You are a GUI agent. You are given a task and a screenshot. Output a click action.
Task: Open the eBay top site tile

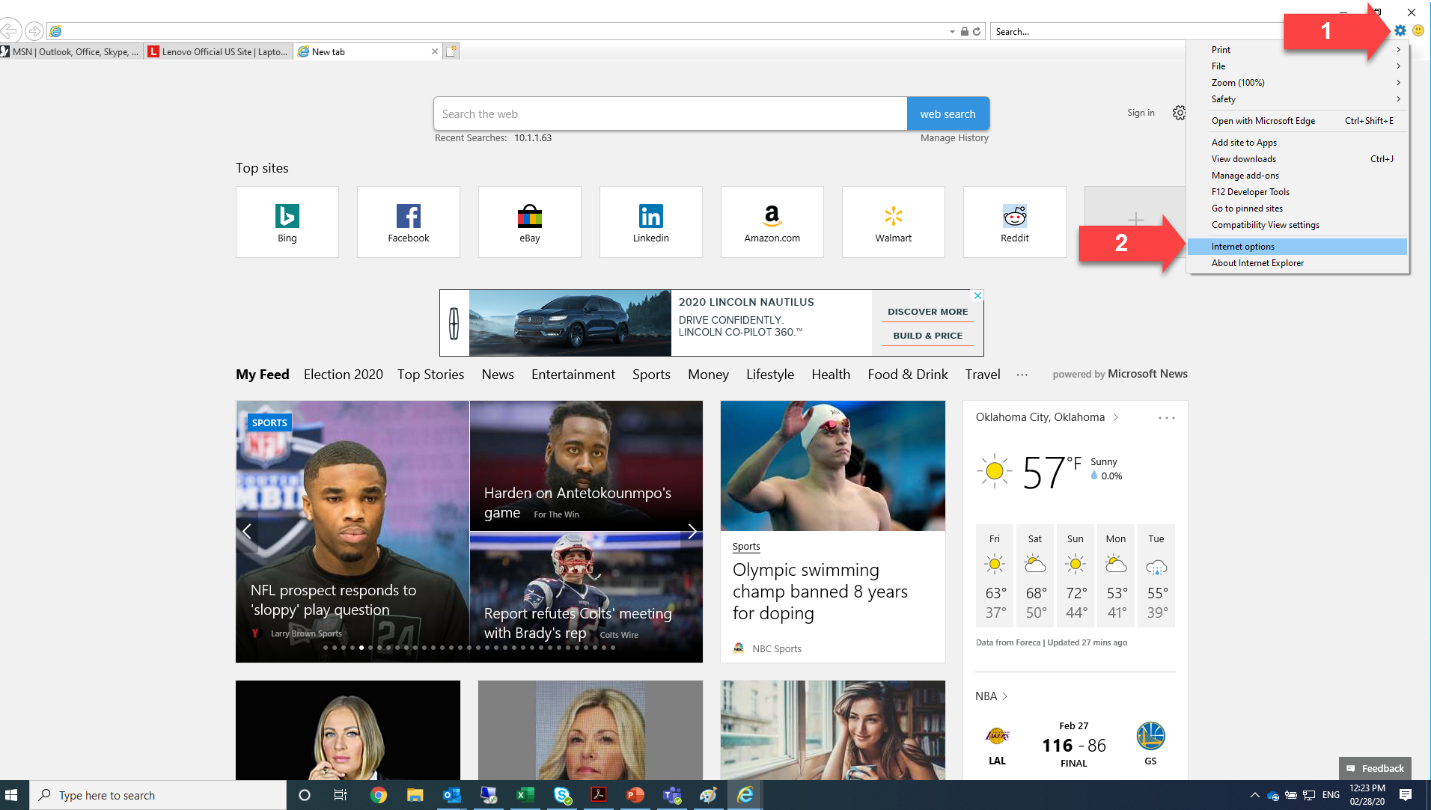pos(530,222)
